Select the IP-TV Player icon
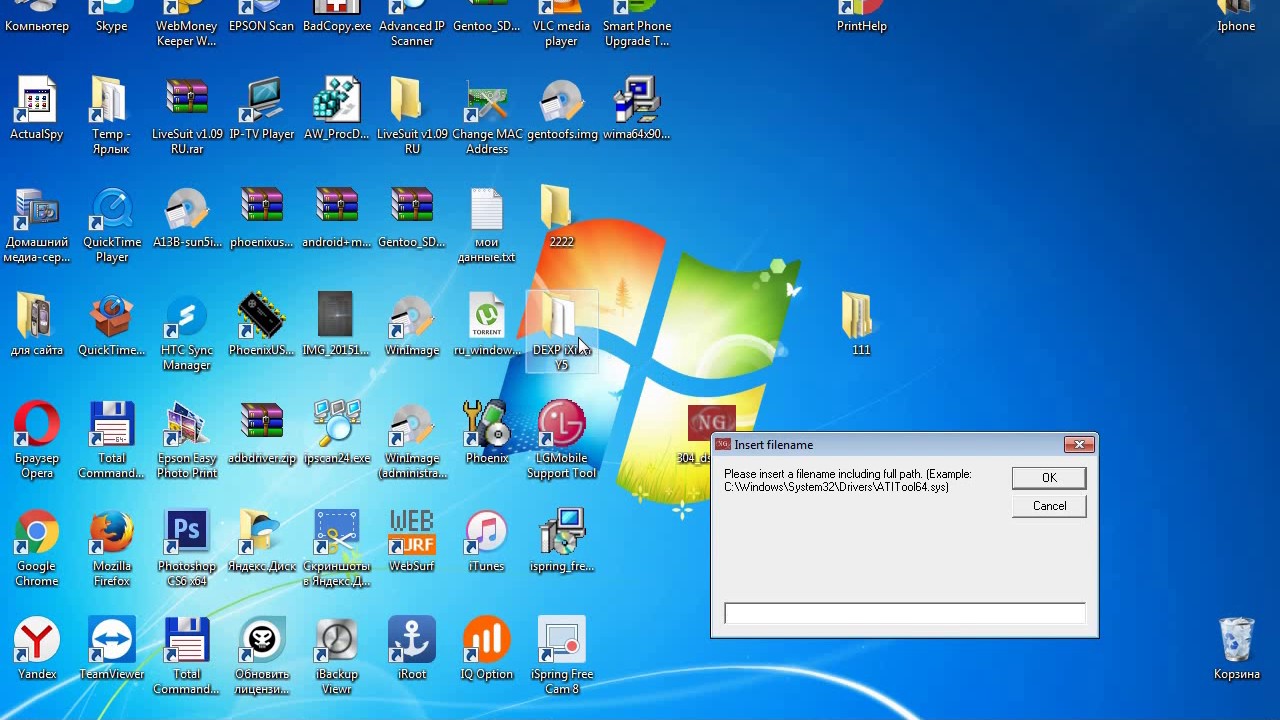The image size is (1280, 720). [262, 108]
